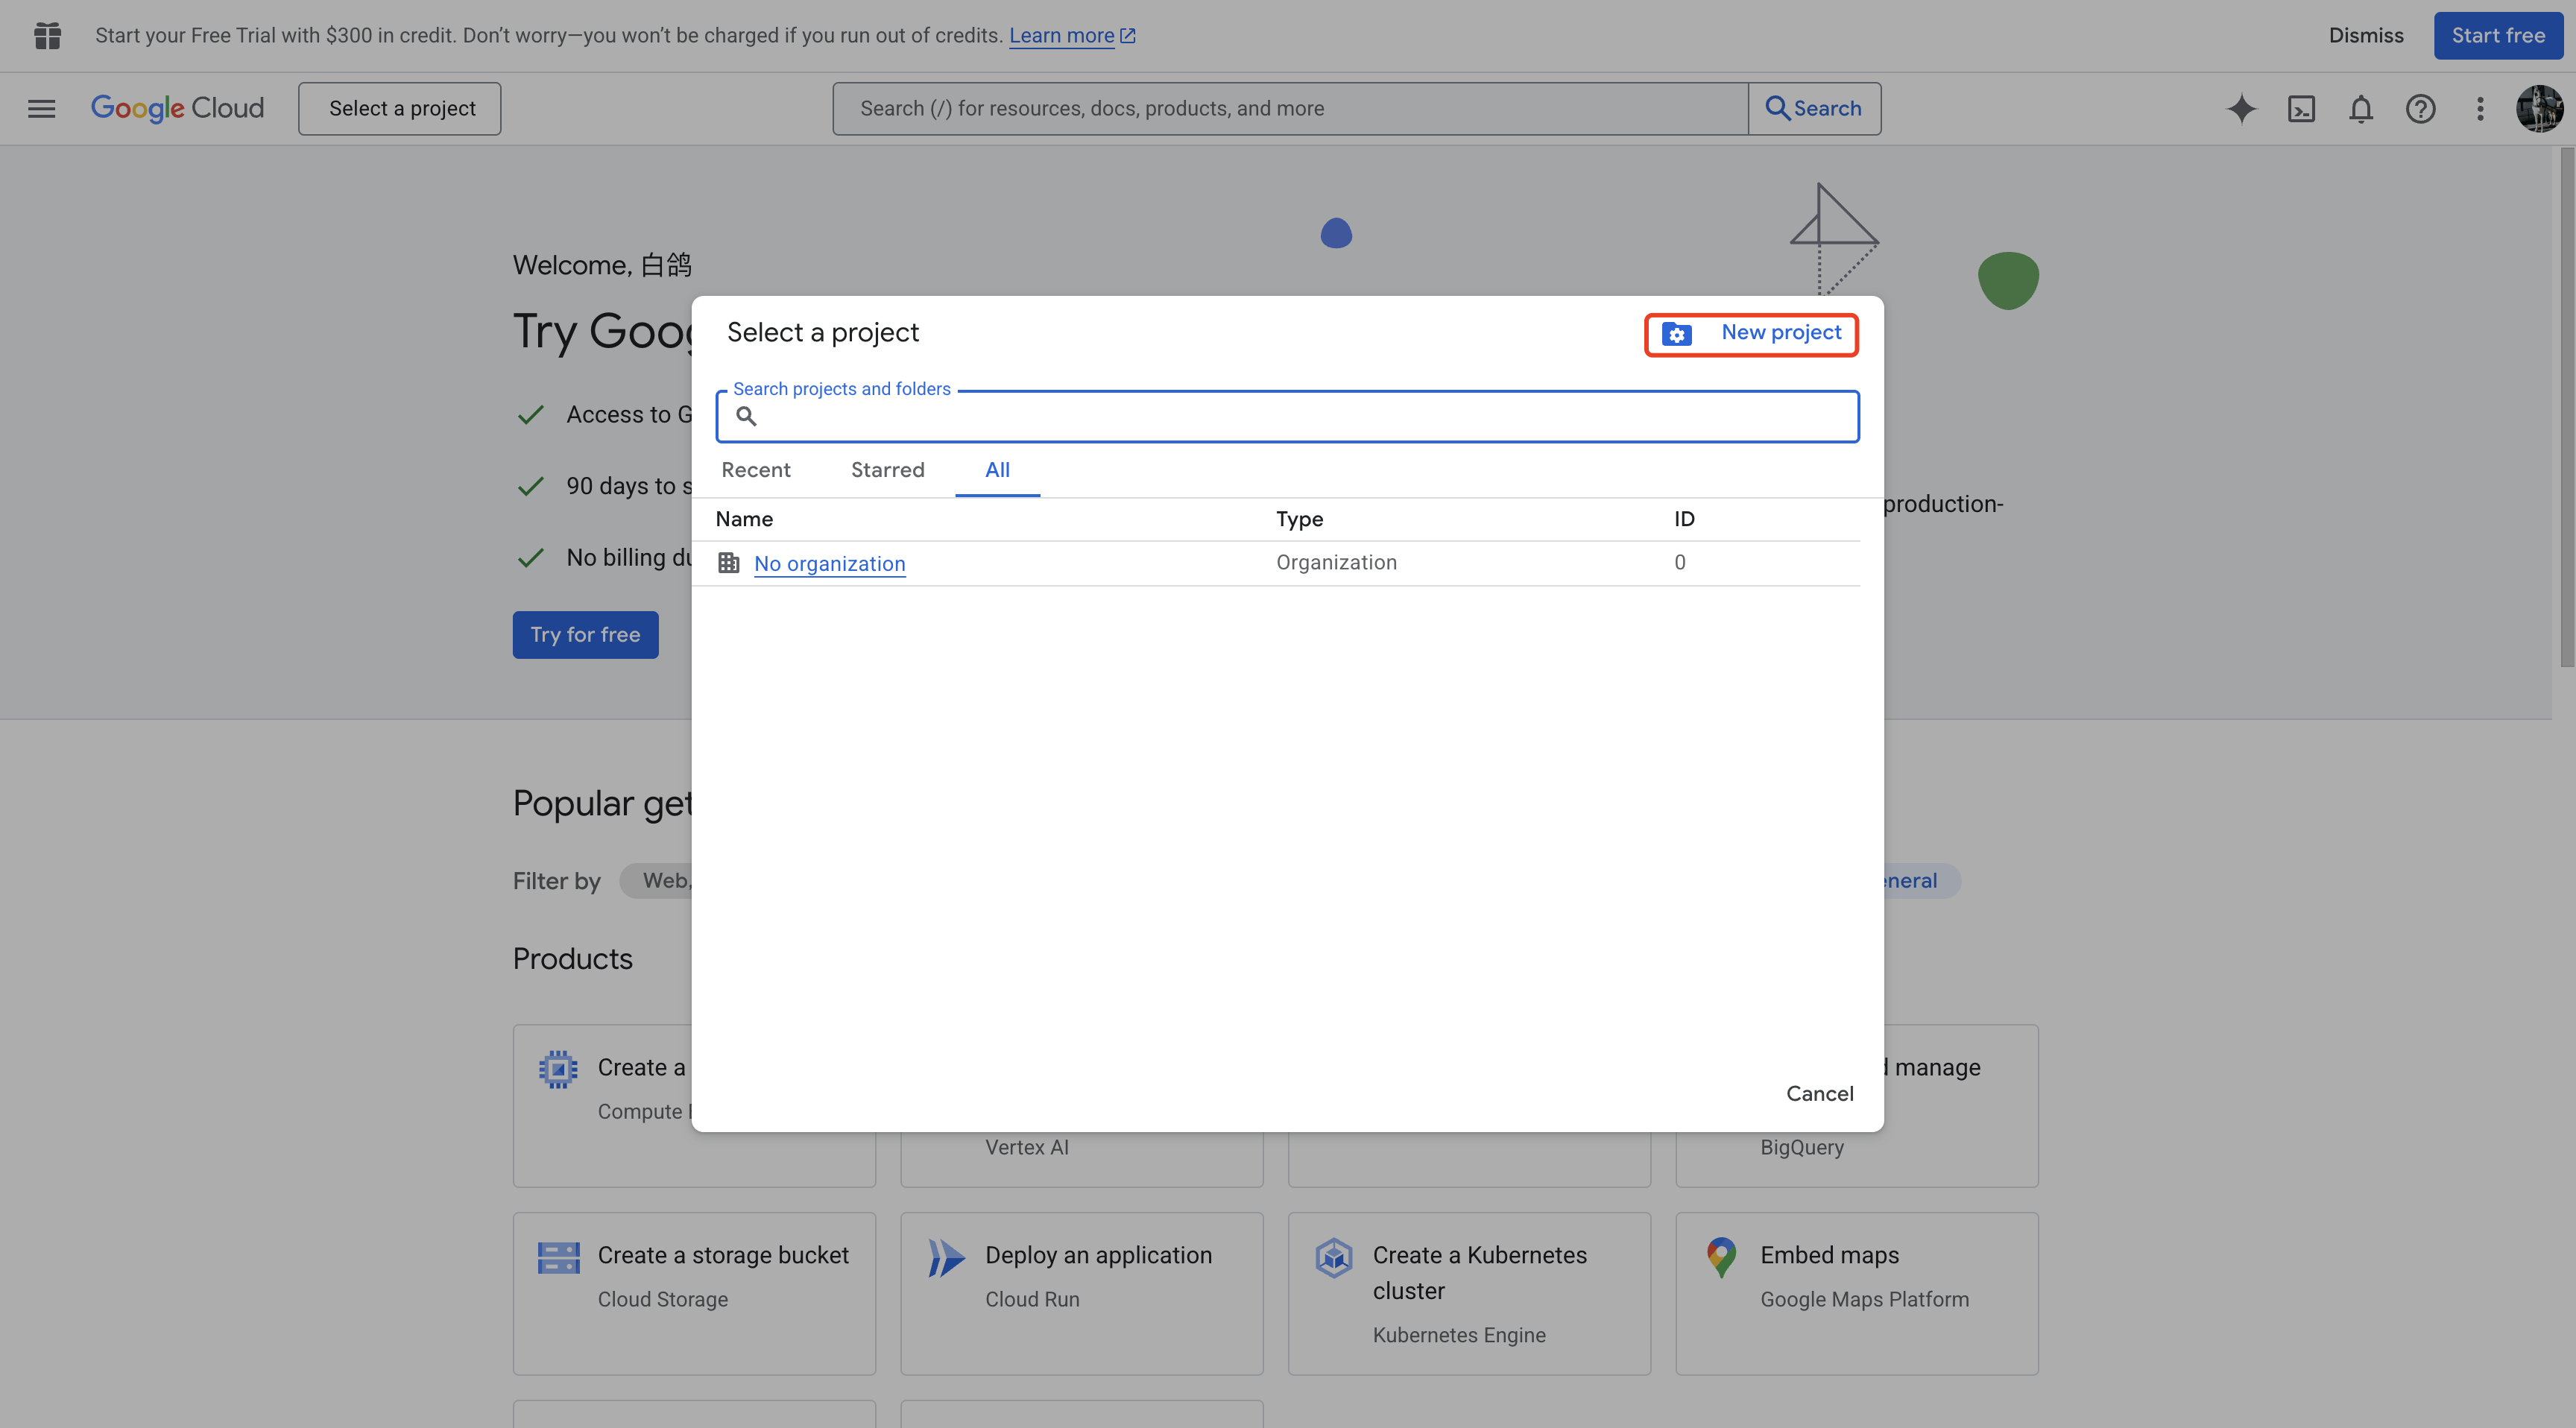Click the Start free button
2576x1428 pixels.
2497,35
